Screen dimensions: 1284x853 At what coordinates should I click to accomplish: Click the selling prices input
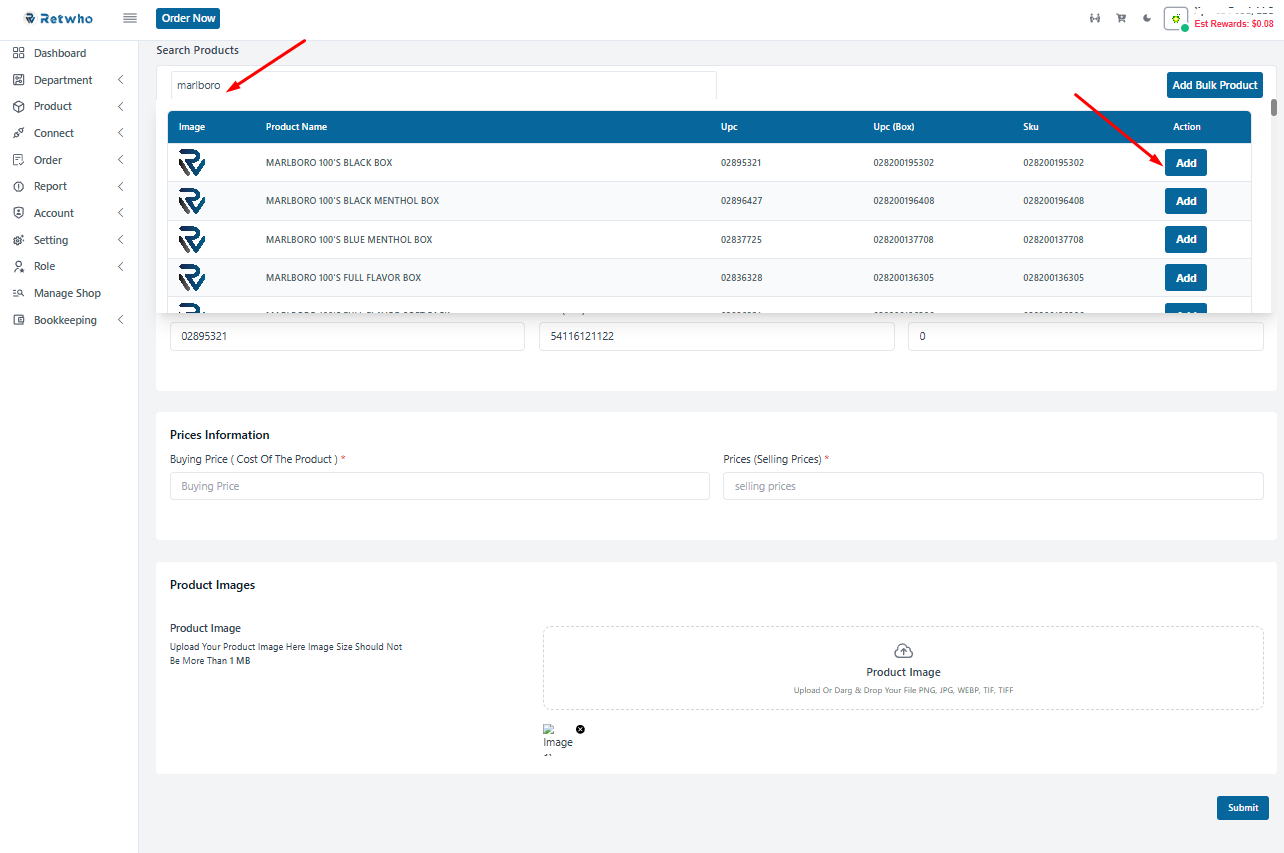click(993, 486)
